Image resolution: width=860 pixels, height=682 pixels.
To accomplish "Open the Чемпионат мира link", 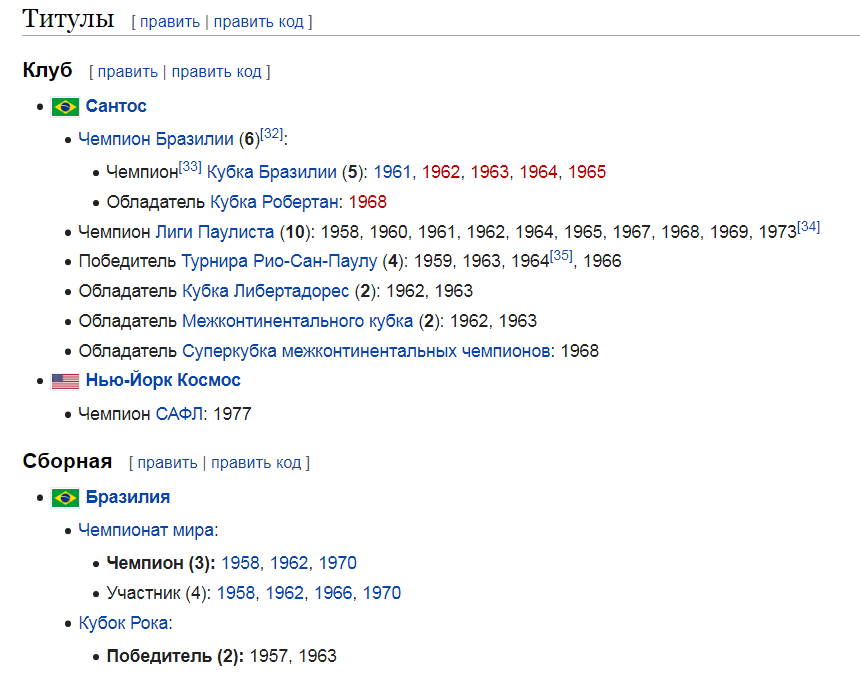I will (x=146, y=531).
